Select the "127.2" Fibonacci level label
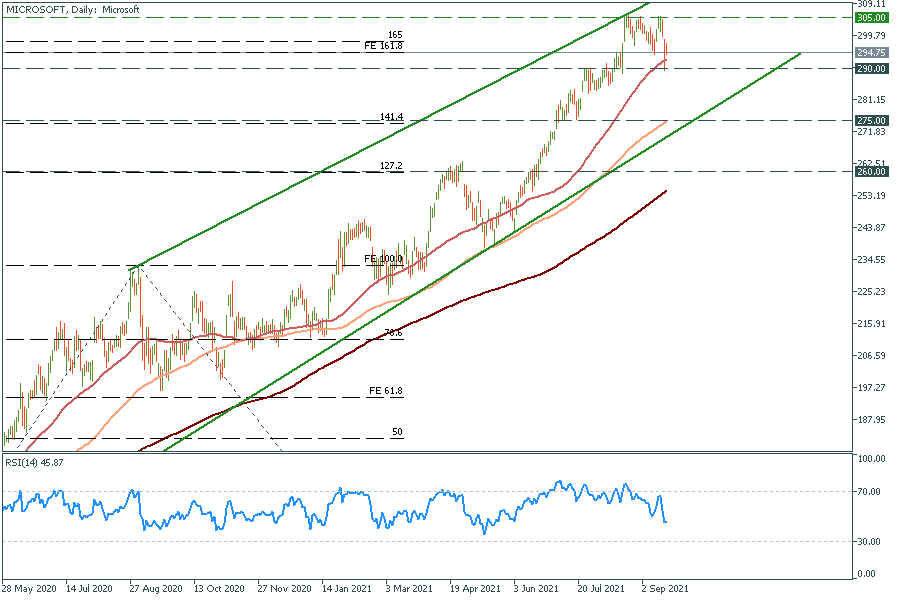Image resolution: width=900 pixels, height=600 pixels. pyautogui.click(x=391, y=166)
